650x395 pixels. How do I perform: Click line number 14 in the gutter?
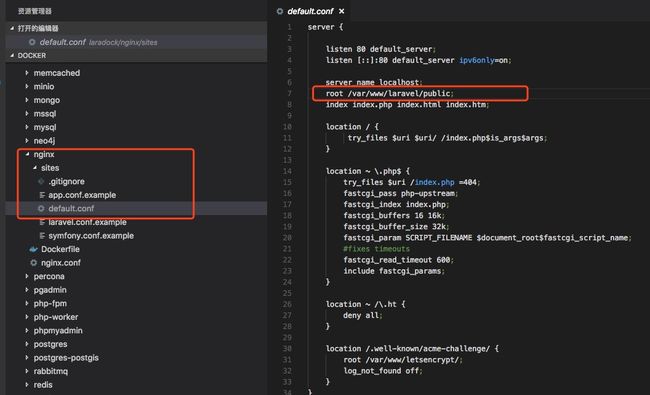[287, 171]
